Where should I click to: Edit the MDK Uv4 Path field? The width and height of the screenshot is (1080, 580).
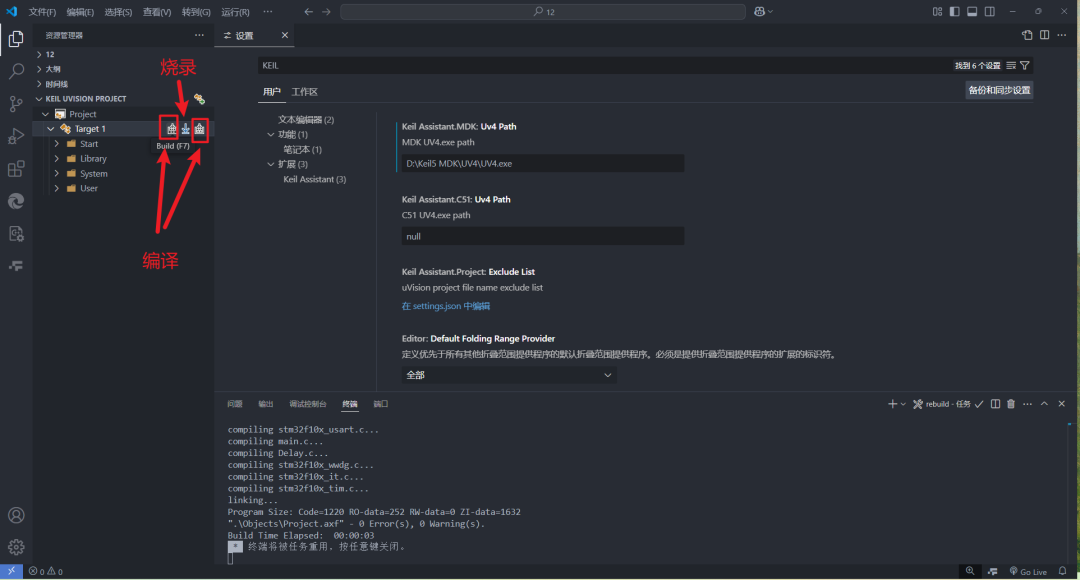(x=543, y=163)
